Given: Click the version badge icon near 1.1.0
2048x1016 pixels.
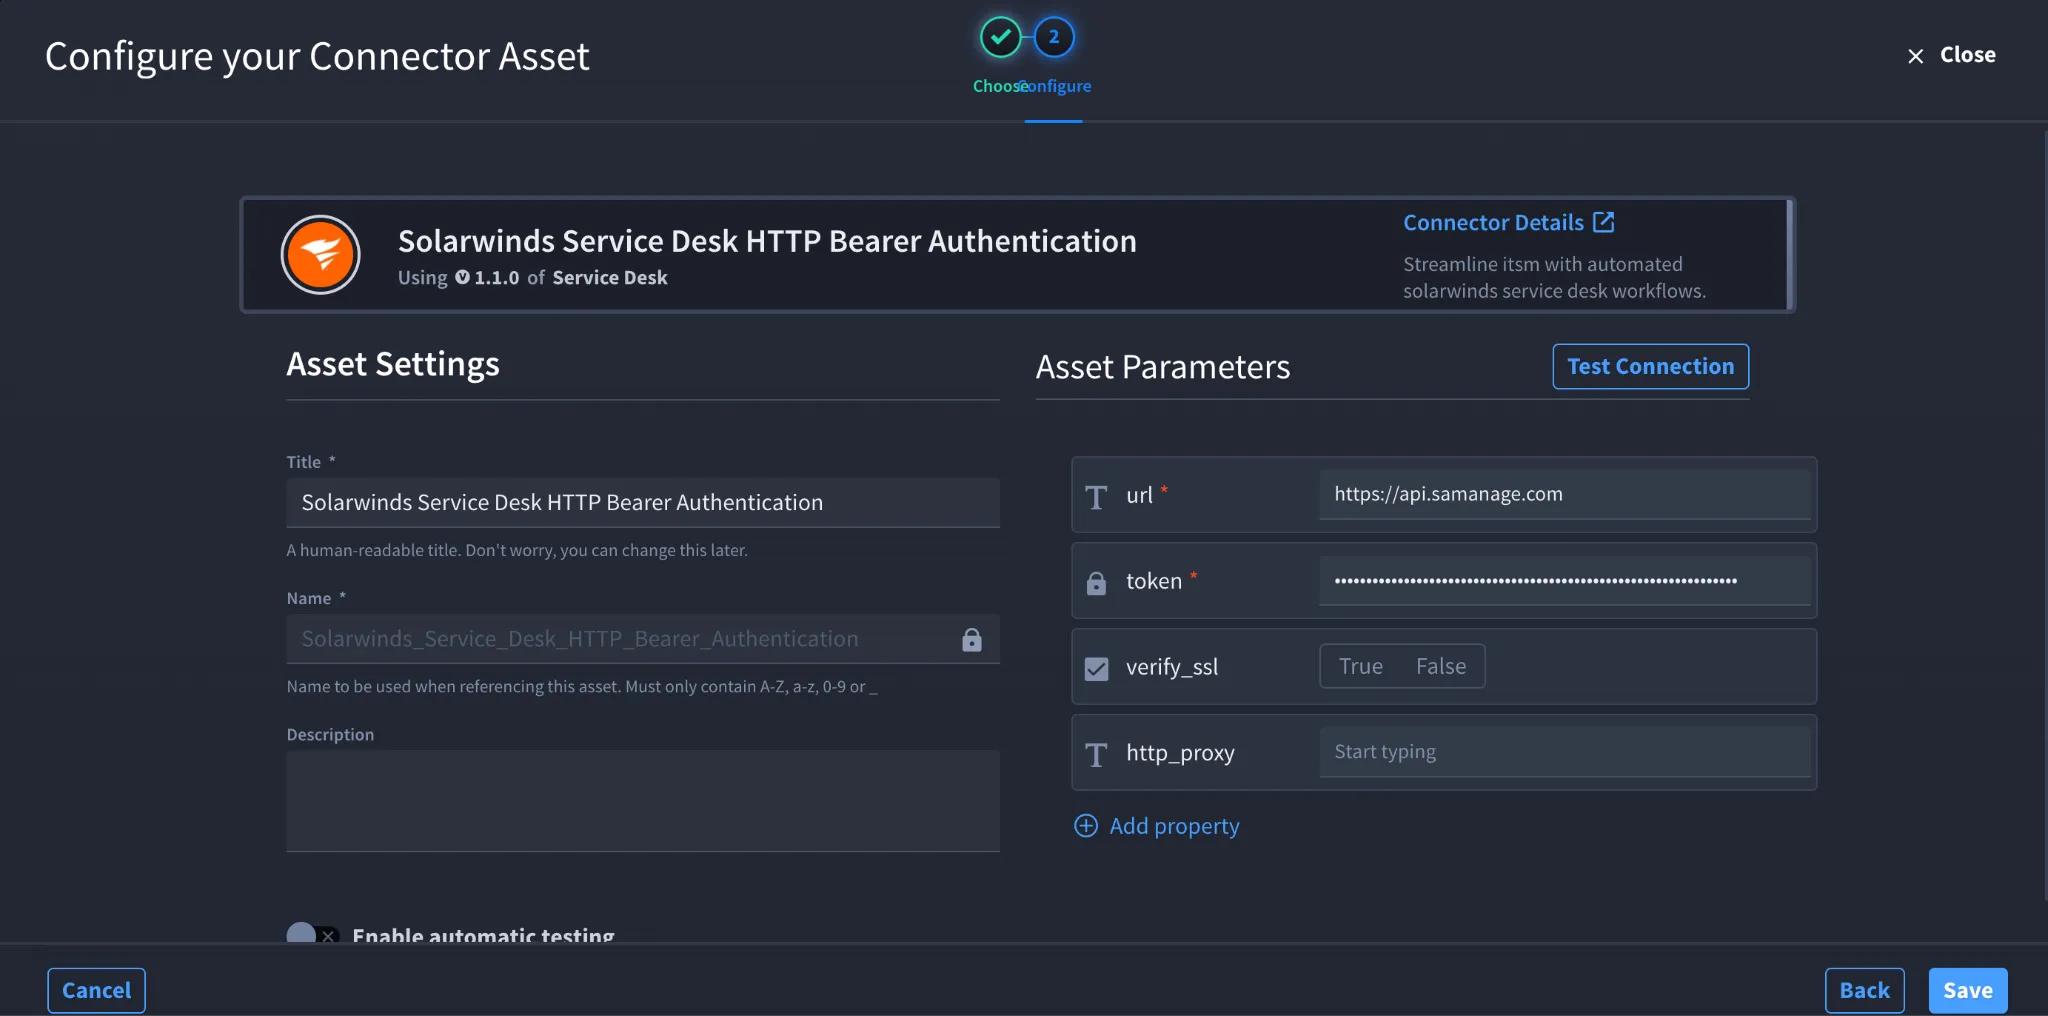Looking at the screenshot, I should 462,277.
